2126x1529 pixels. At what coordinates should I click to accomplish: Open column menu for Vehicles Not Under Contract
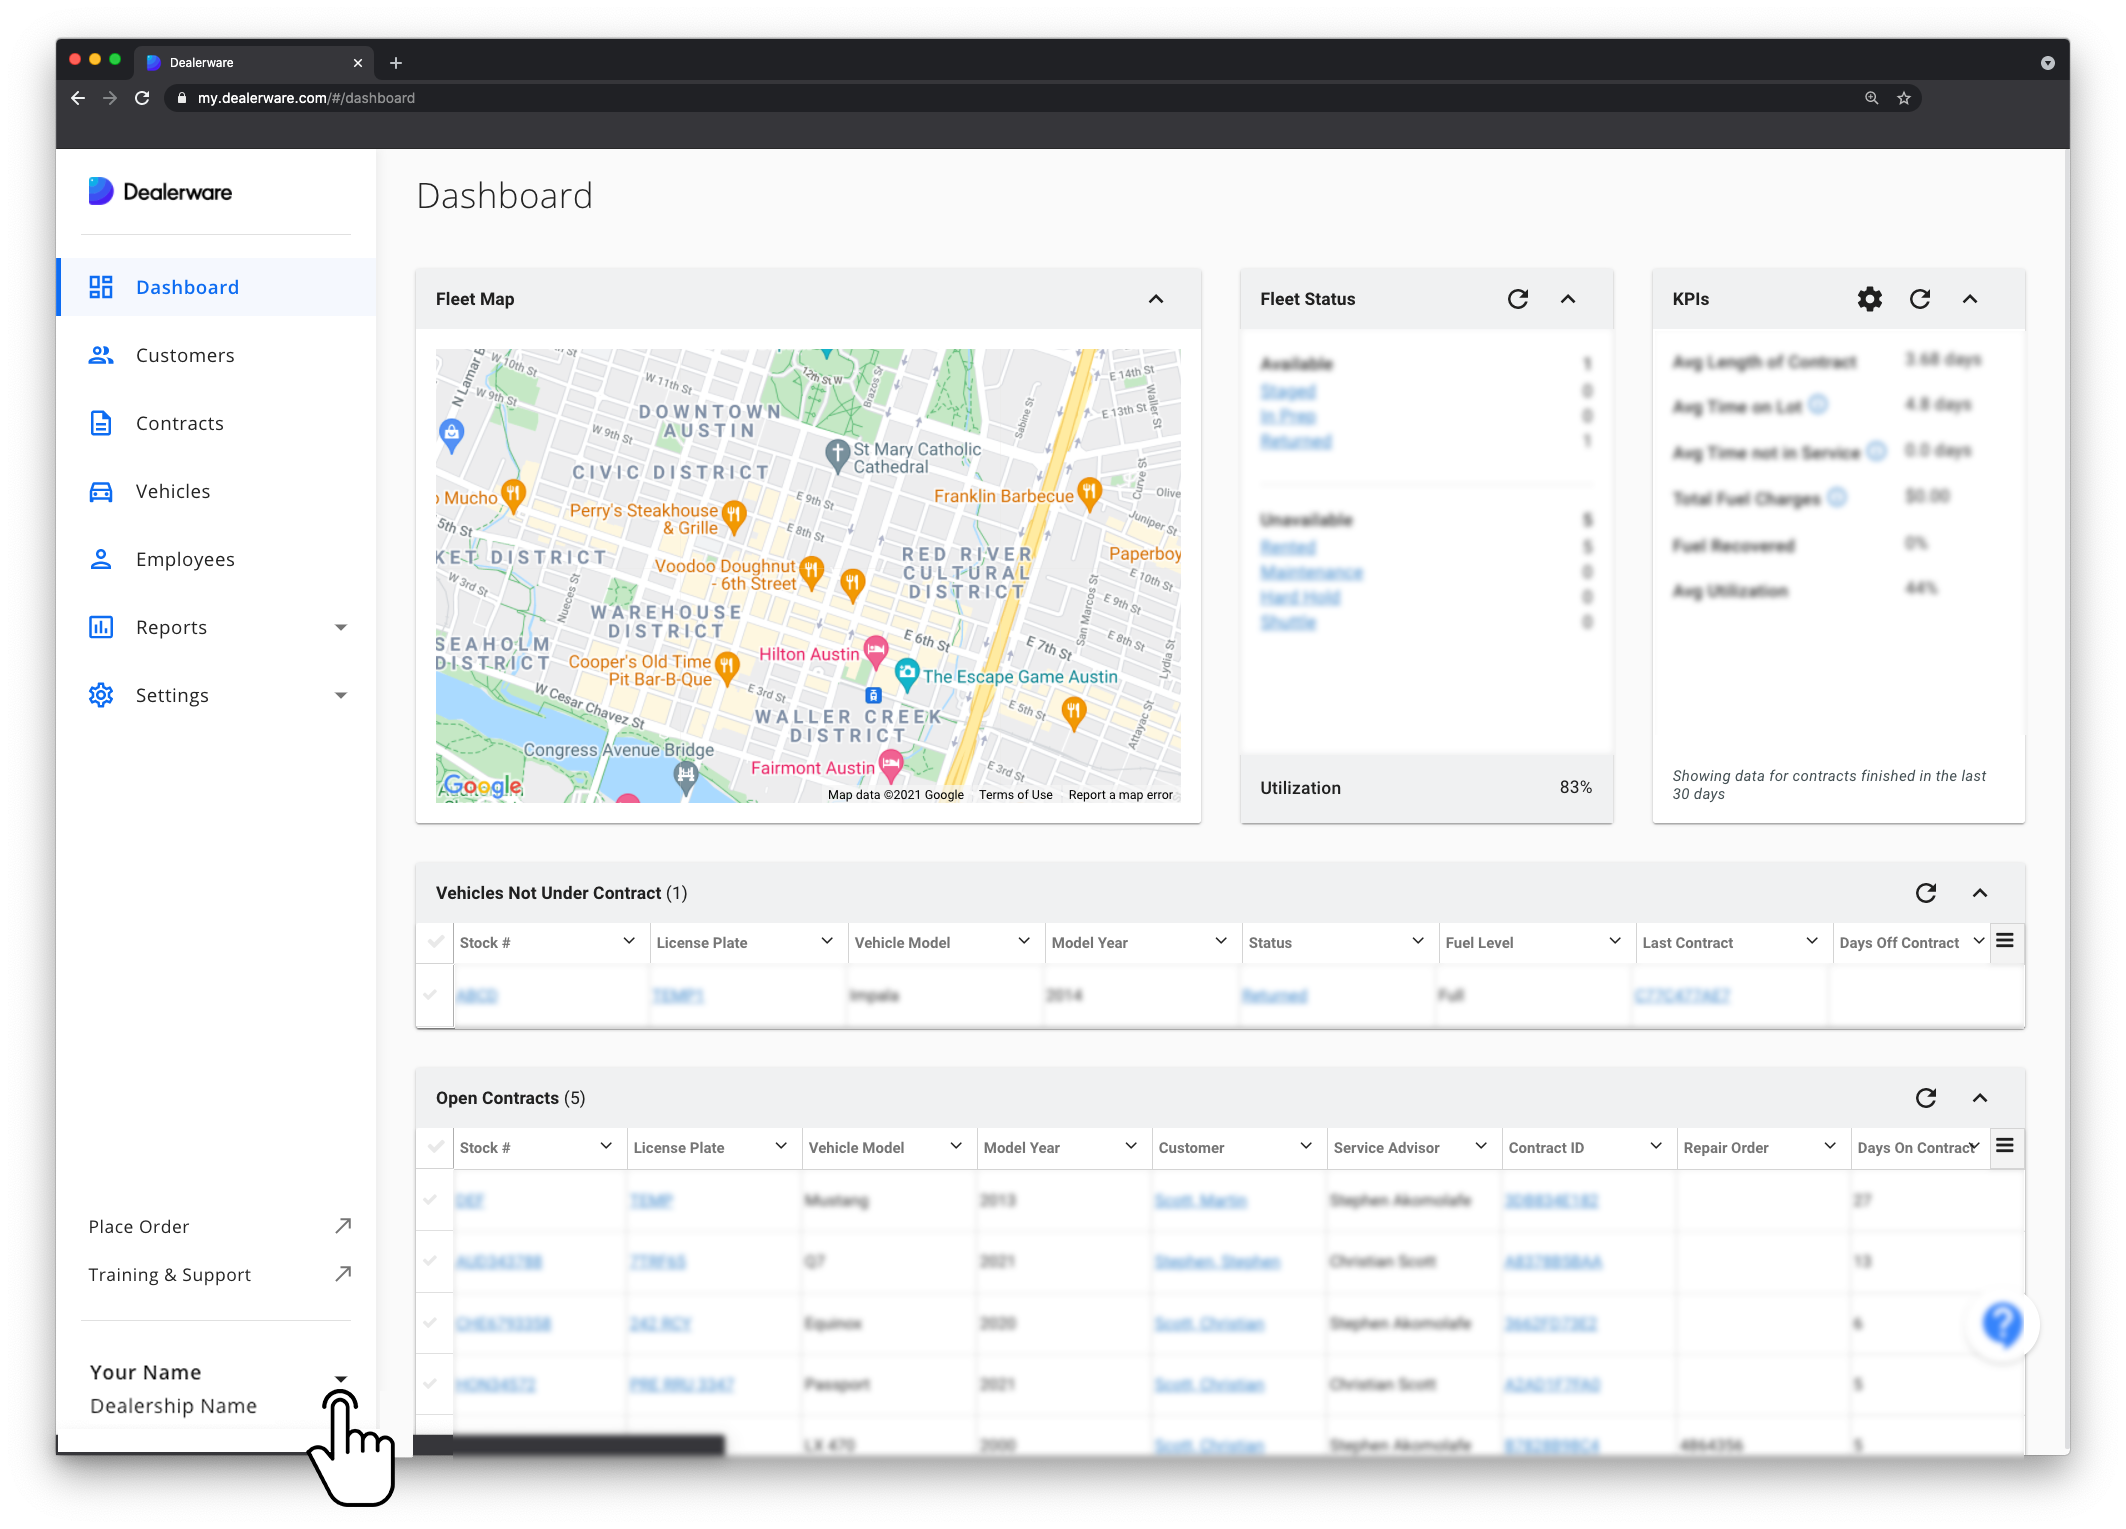pos(2005,941)
